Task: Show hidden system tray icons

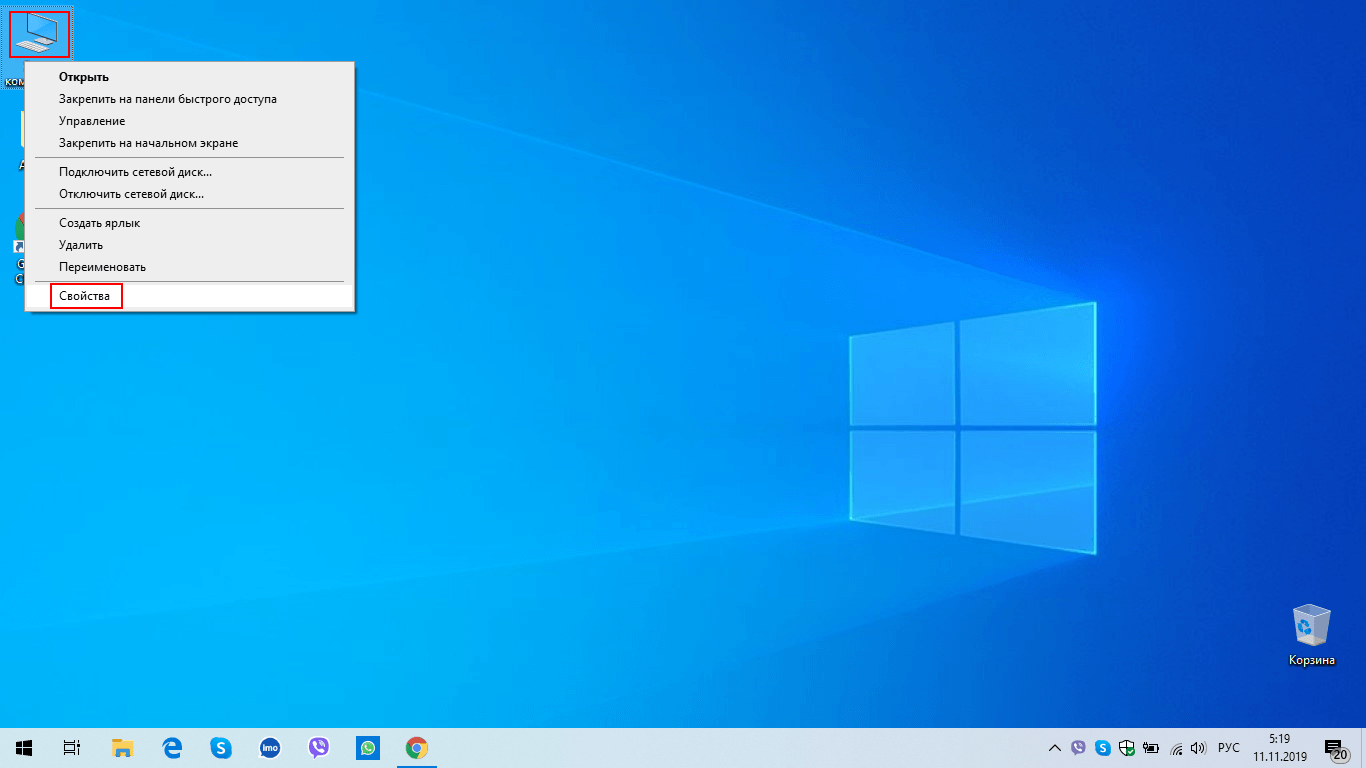Action: click(1054, 748)
